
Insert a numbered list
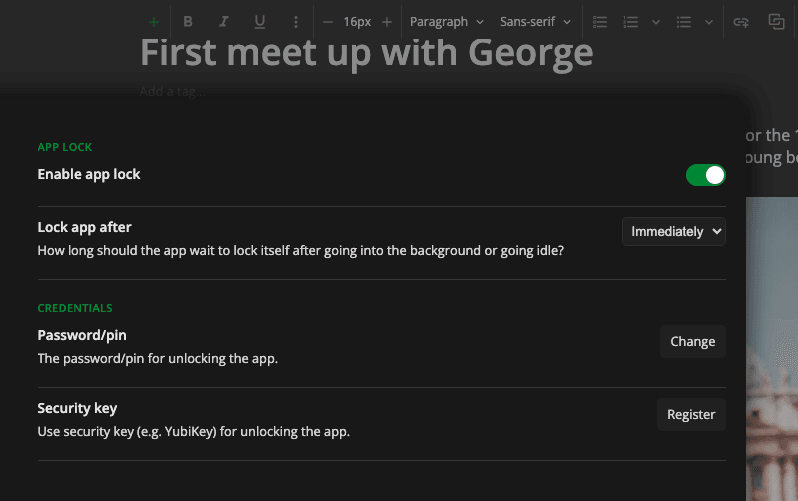(631, 21)
